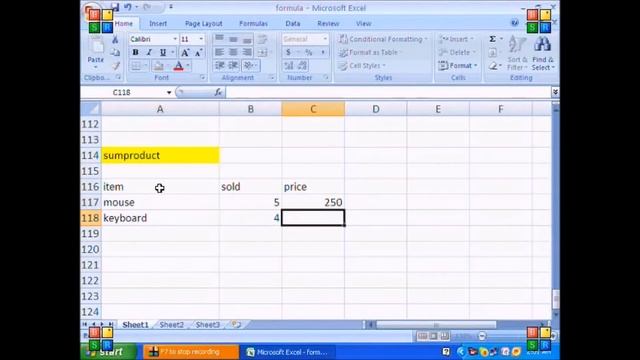Screen dimensions: 640x360
Task: Open the Excel Help question icon
Action: [x=515, y=23]
